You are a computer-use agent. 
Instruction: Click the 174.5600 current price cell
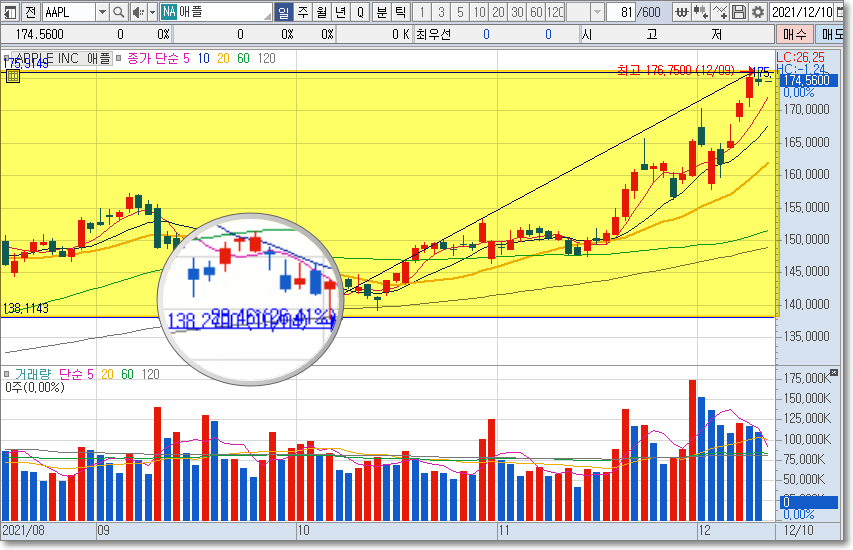click(40, 34)
